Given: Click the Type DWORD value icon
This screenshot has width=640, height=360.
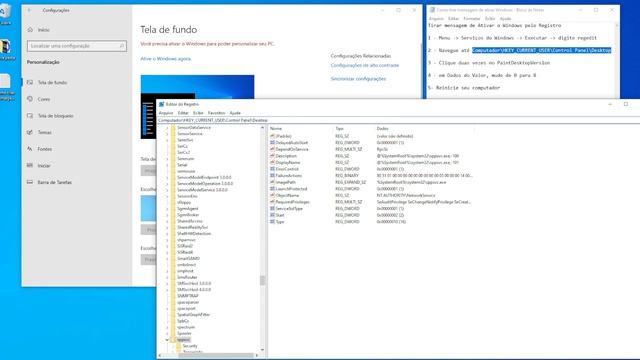Looking at the screenshot, I should (x=272, y=222).
